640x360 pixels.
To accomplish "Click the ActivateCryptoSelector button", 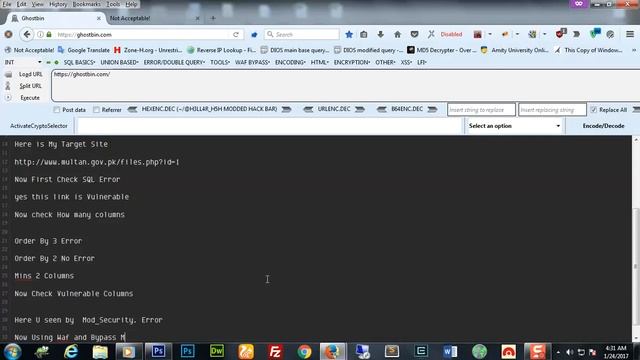I will point(39,126).
